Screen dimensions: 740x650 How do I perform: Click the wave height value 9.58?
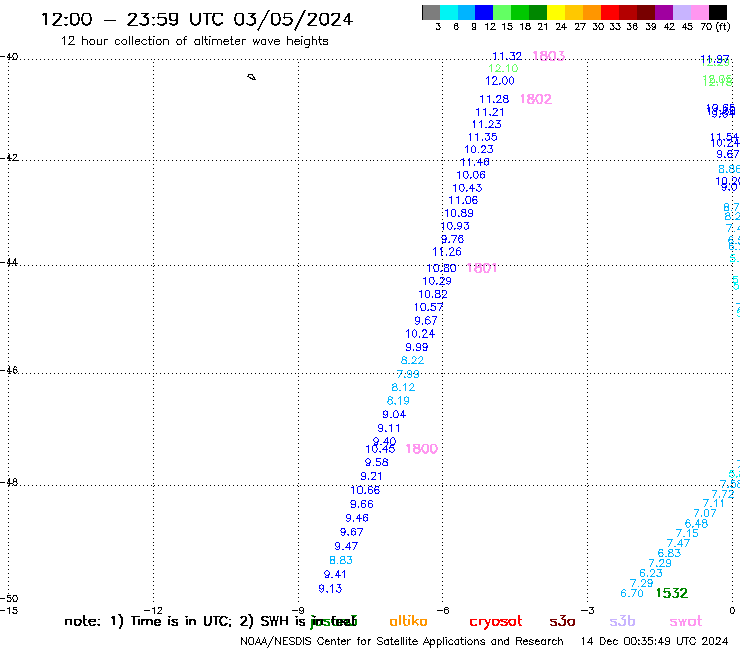point(377,463)
